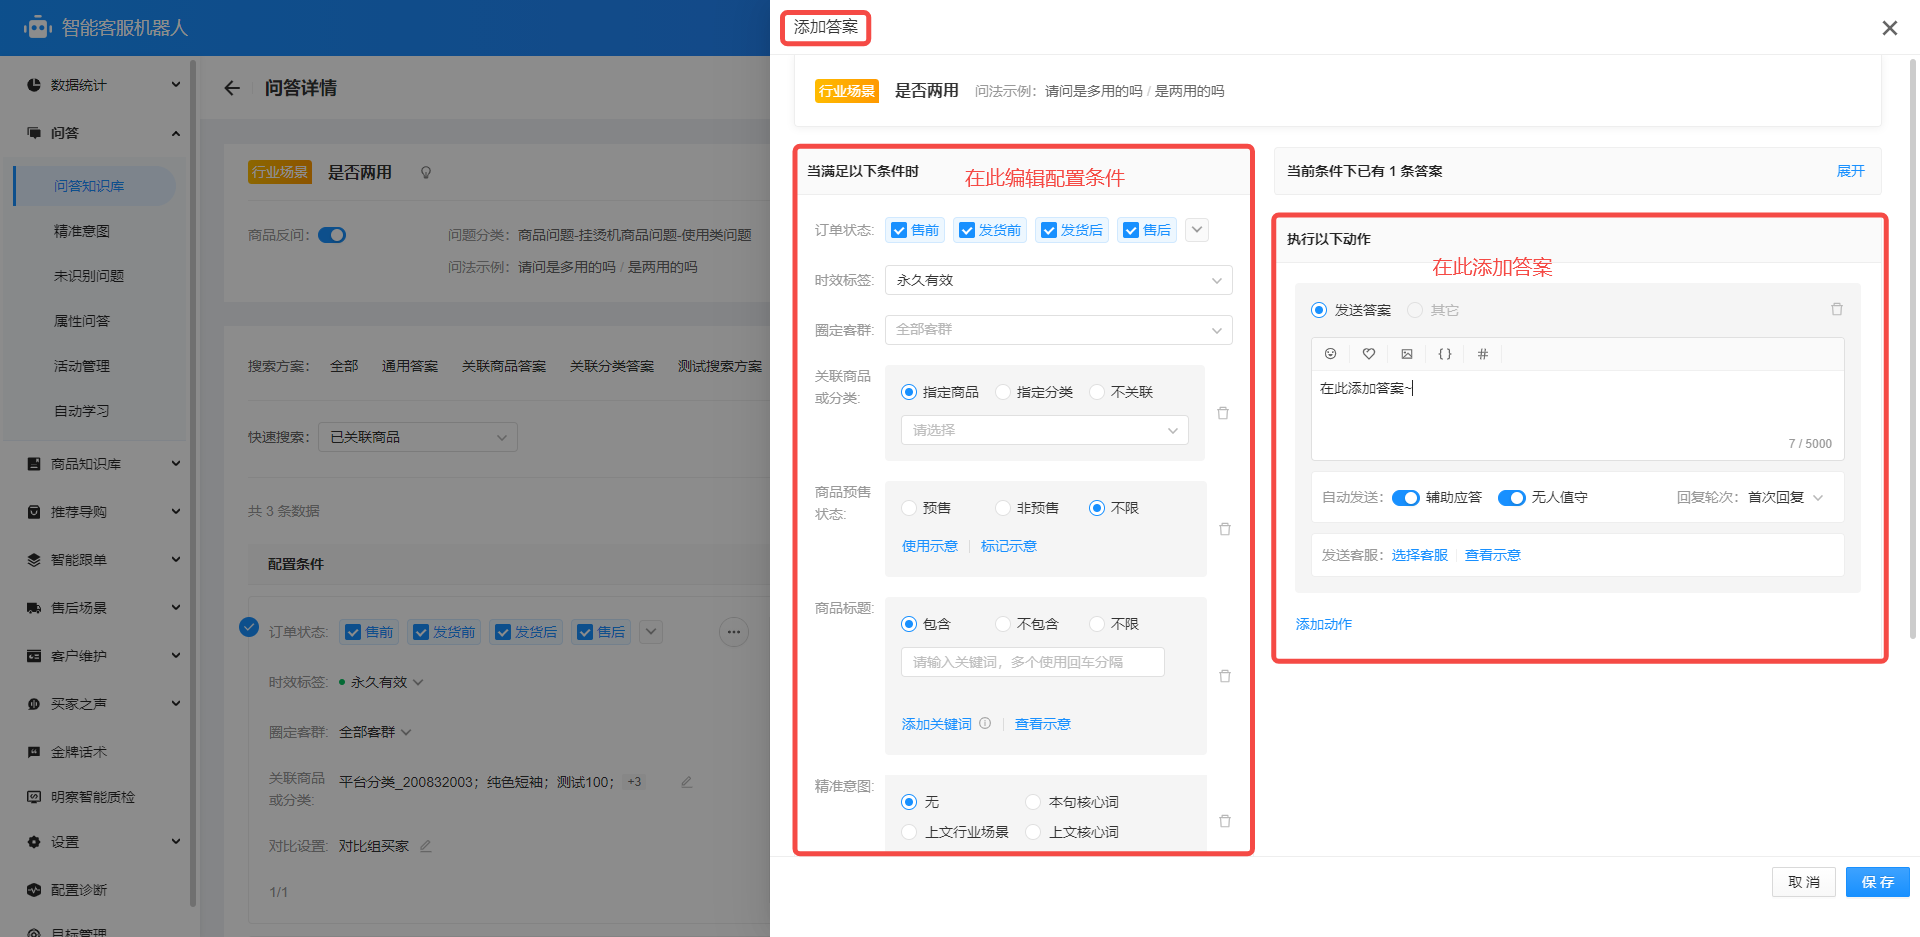This screenshot has width=1920, height=937.
Task: Switch to the 通用答案 search tab
Action: click(x=410, y=366)
